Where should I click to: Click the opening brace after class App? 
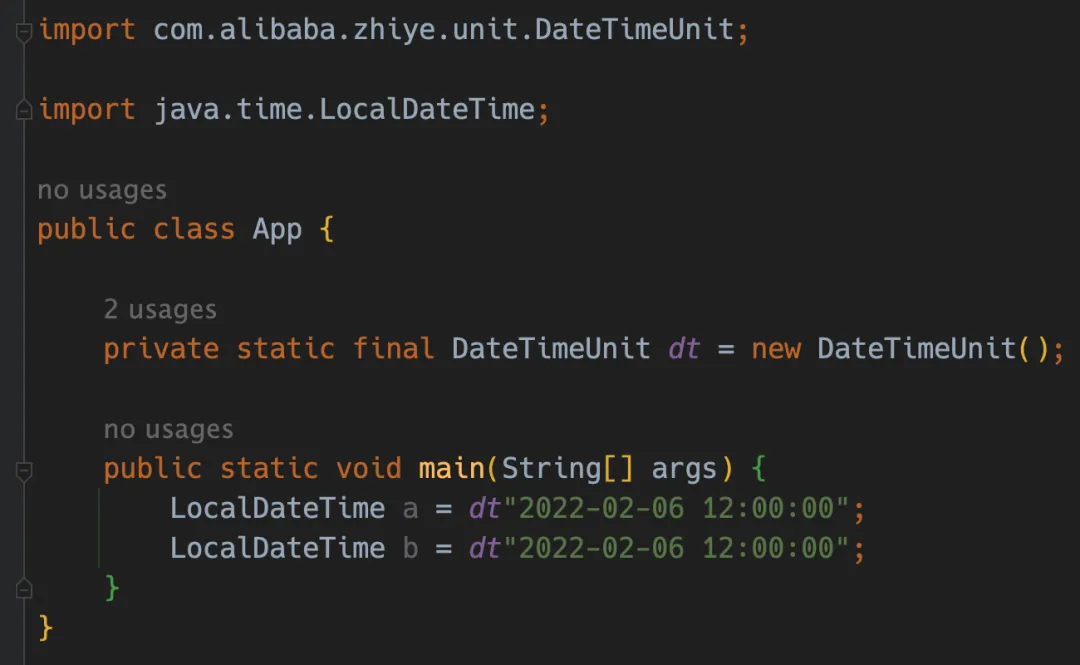point(327,229)
